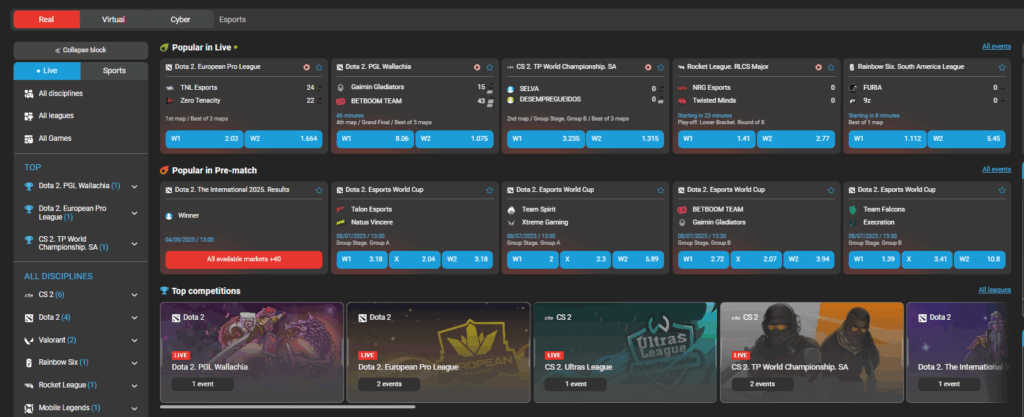
Task: Select CS 2 discipline in sidebar
Action: 81,295
